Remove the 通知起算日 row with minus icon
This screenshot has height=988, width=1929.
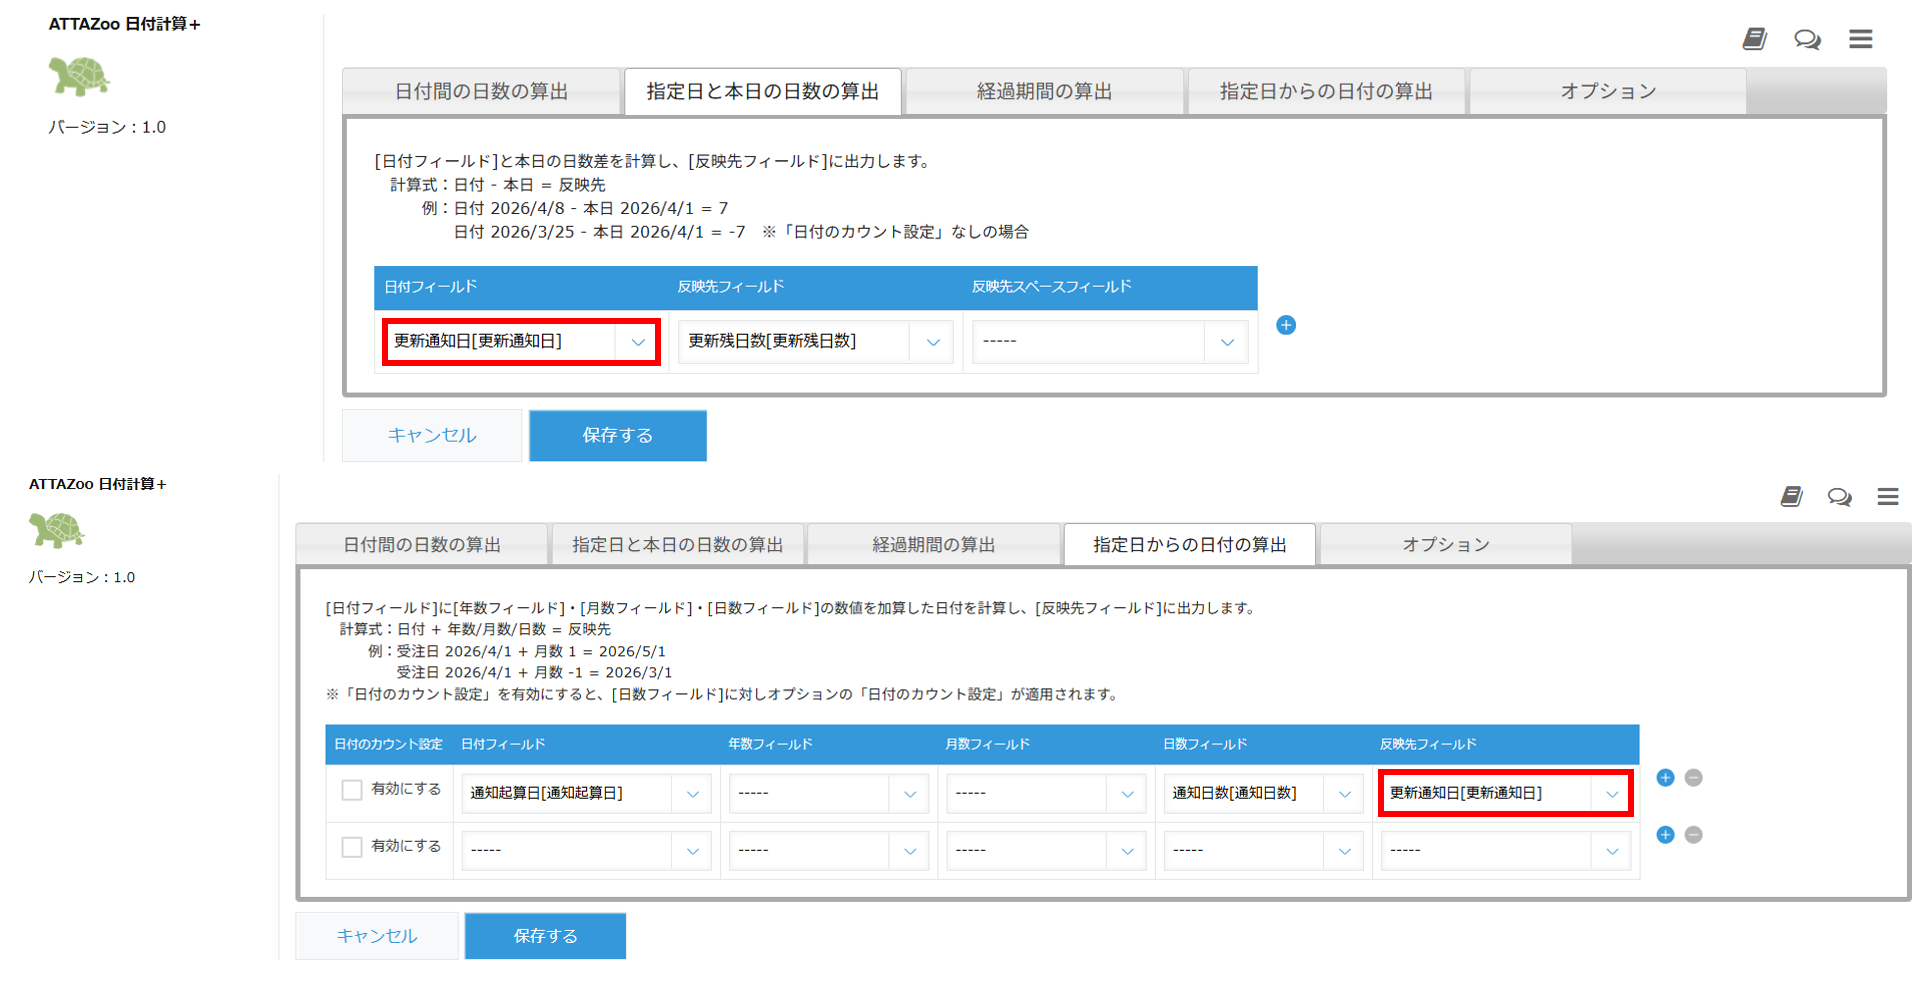pos(1693,778)
